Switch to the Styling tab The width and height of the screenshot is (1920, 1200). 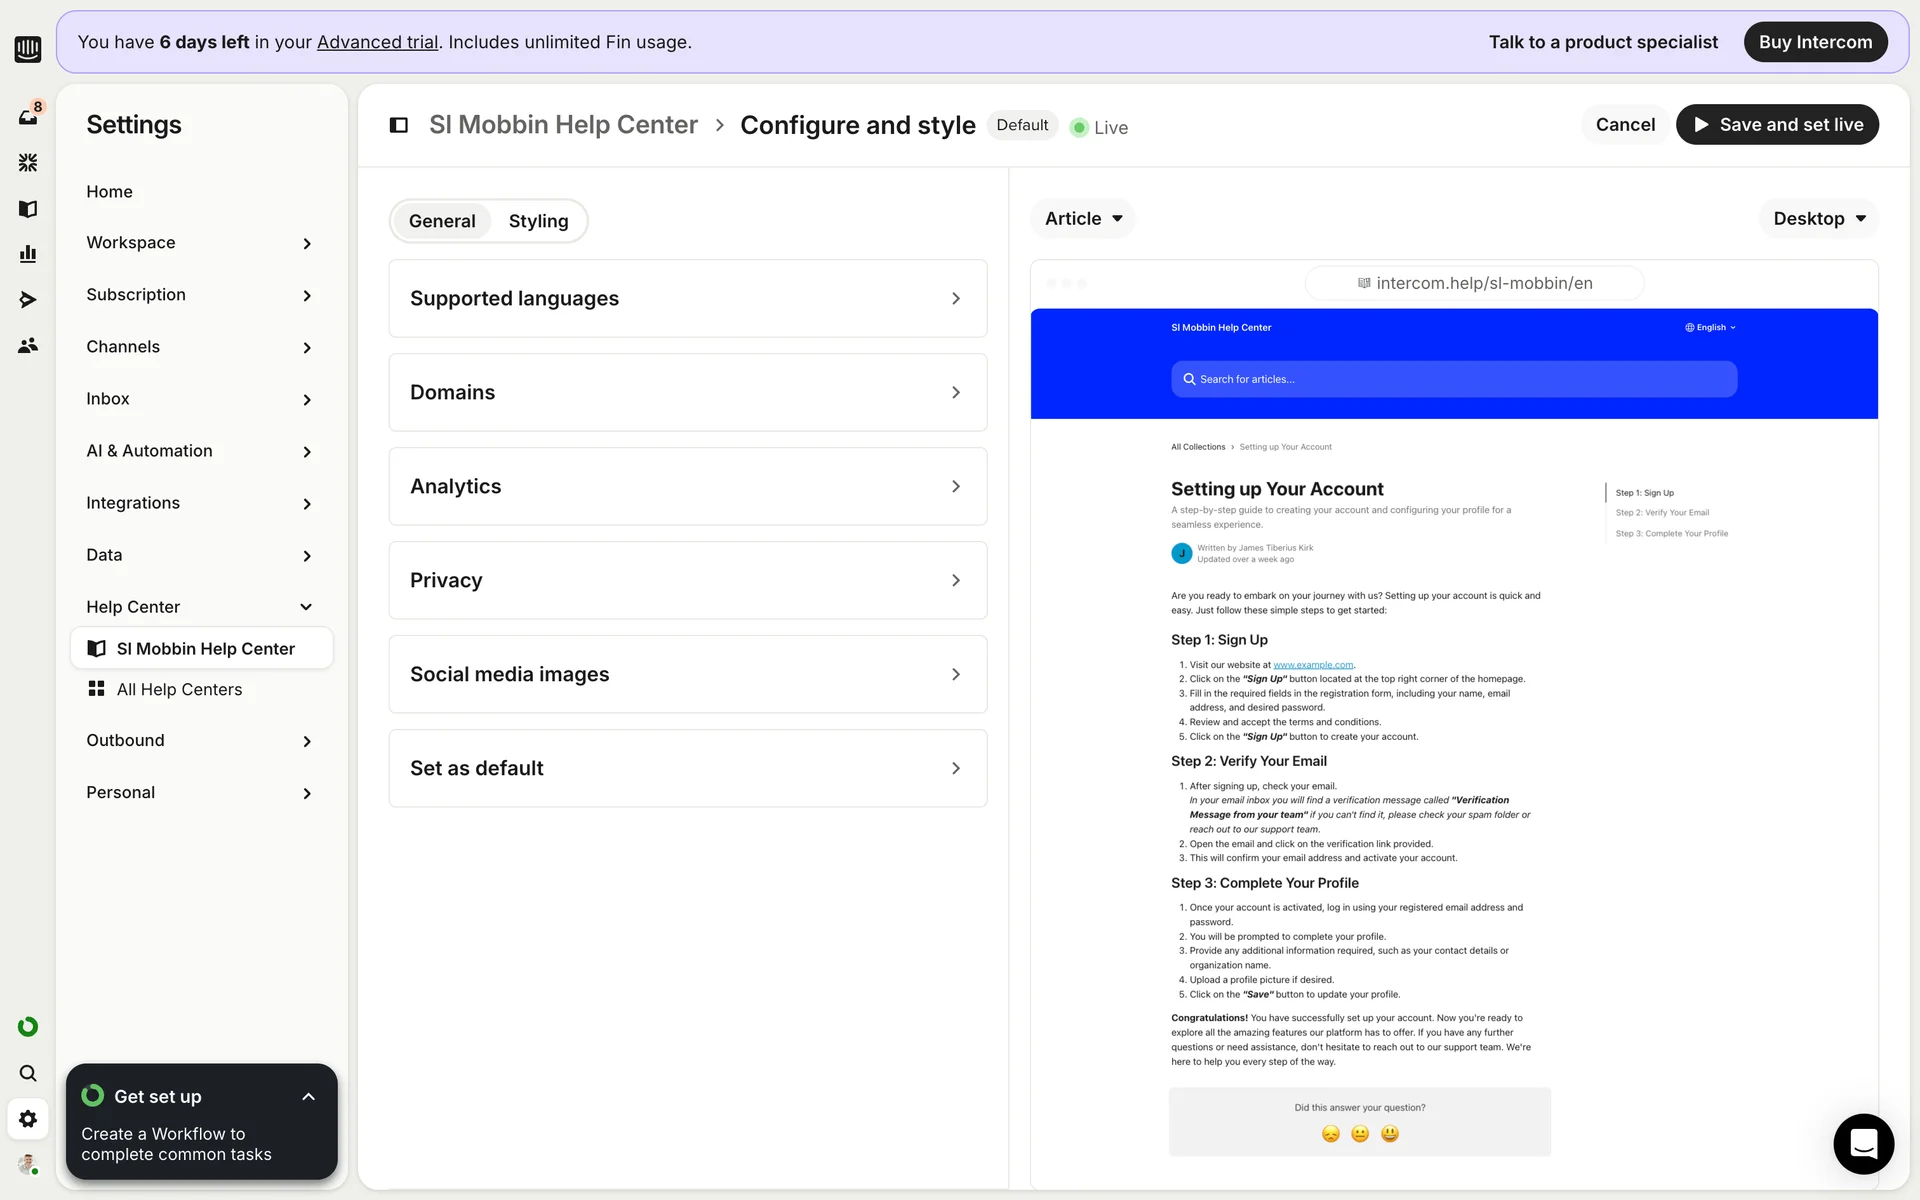538,221
